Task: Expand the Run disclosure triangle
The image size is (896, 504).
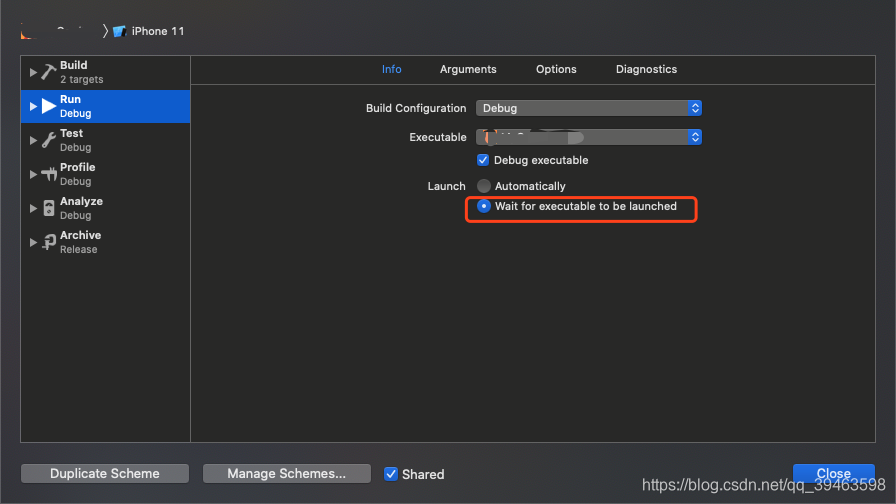Action: (33, 106)
